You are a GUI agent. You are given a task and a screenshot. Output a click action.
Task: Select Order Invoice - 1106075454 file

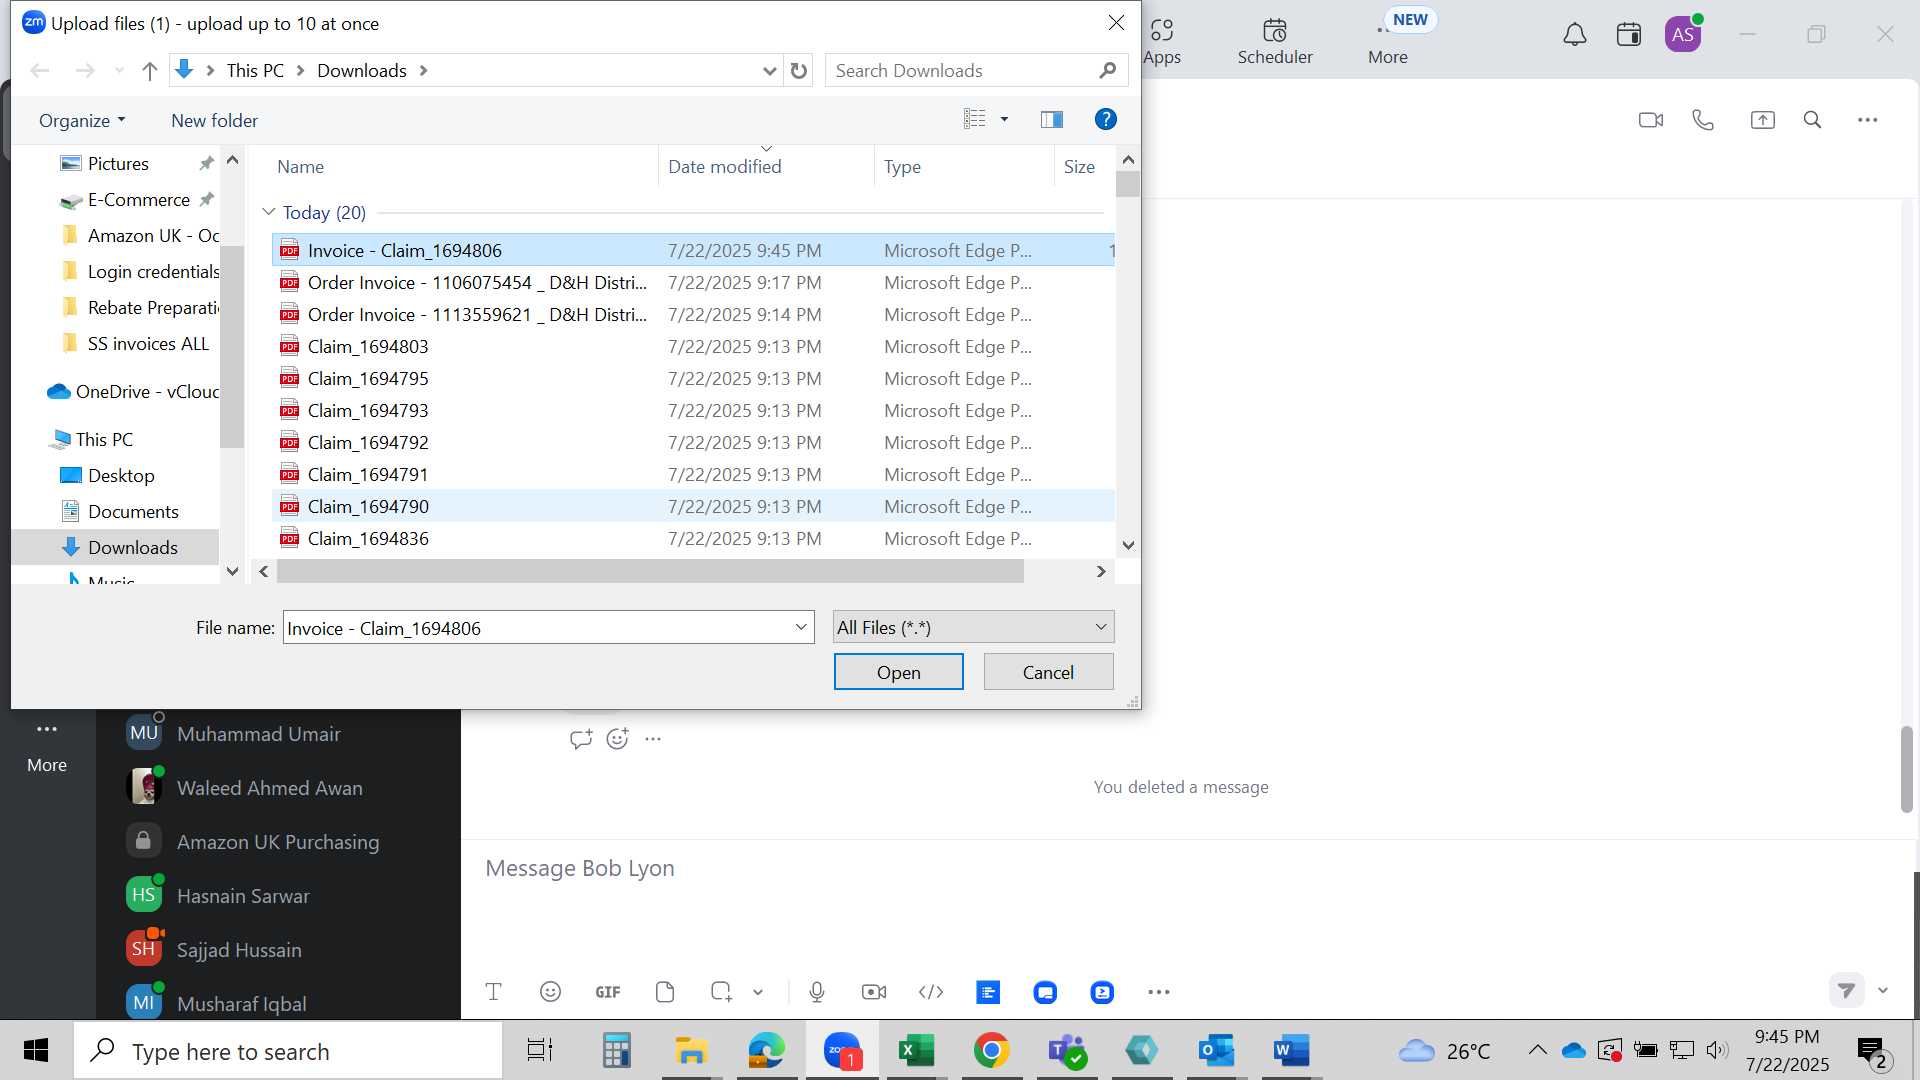477,282
